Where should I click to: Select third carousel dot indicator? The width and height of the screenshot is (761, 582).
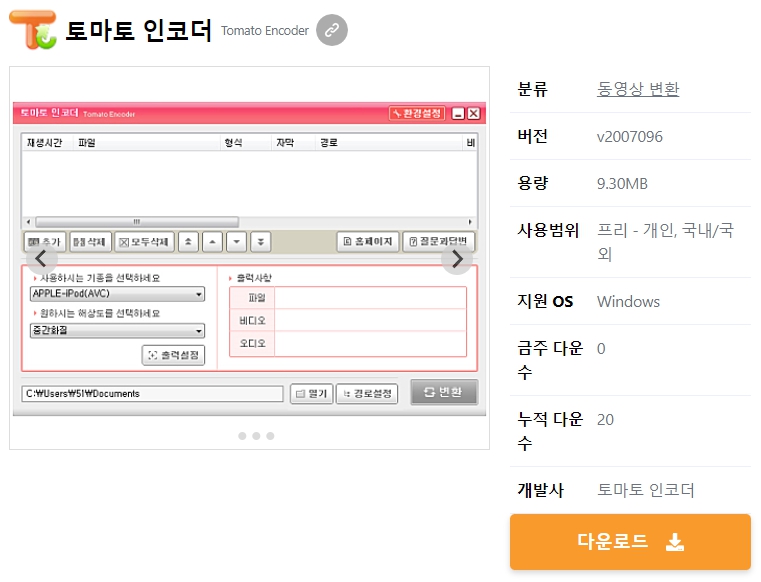(x=270, y=436)
